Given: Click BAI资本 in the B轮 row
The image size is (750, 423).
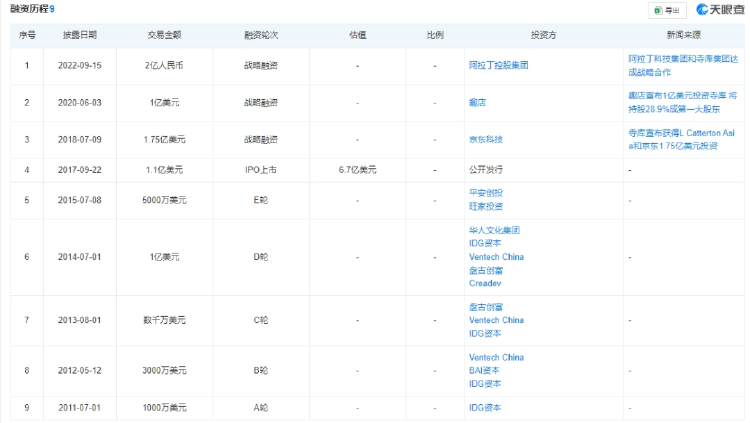Looking at the screenshot, I should click(x=484, y=370).
